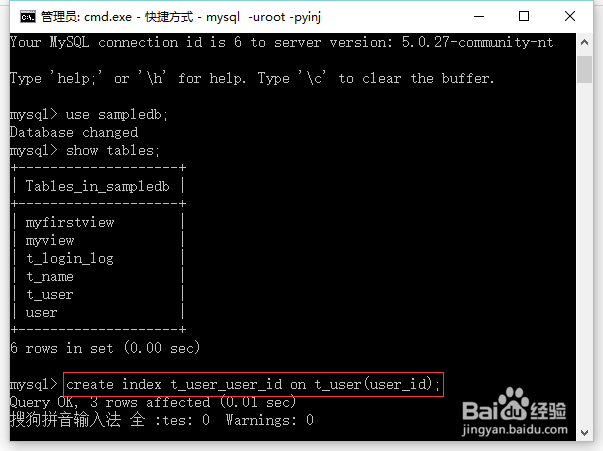The image size is (603, 451).
Task: Minimize the cmd.exe window
Action: pyautogui.click(x=479, y=17)
